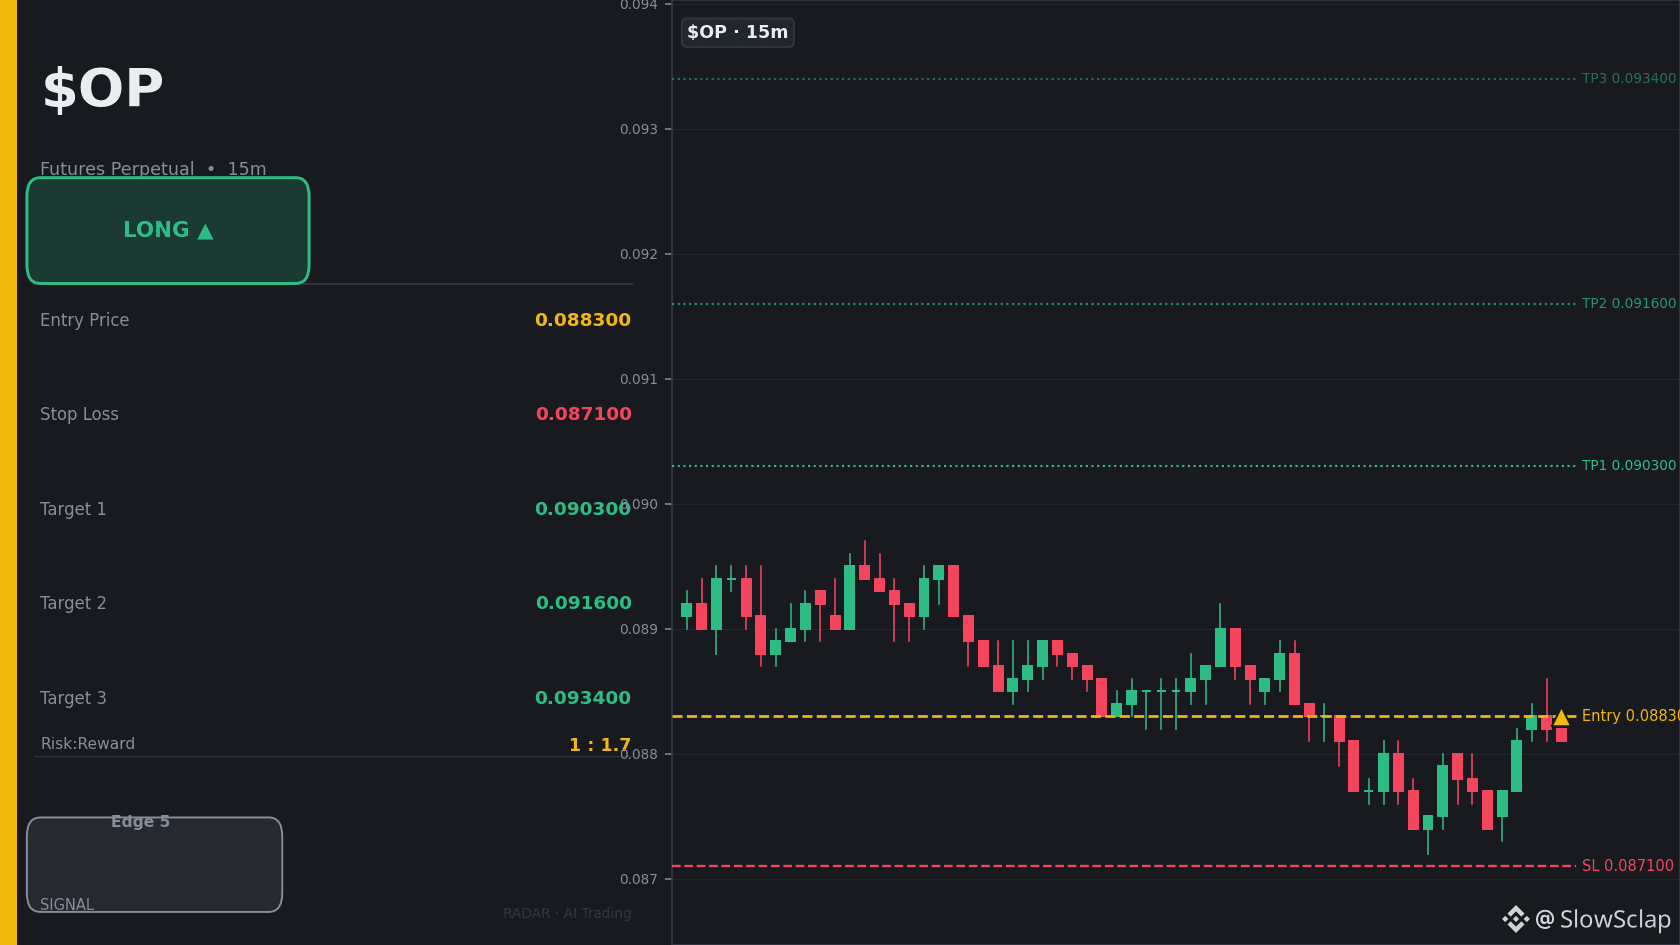Click the 0.091 price axis tick
1680x945 pixels.
(639, 380)
